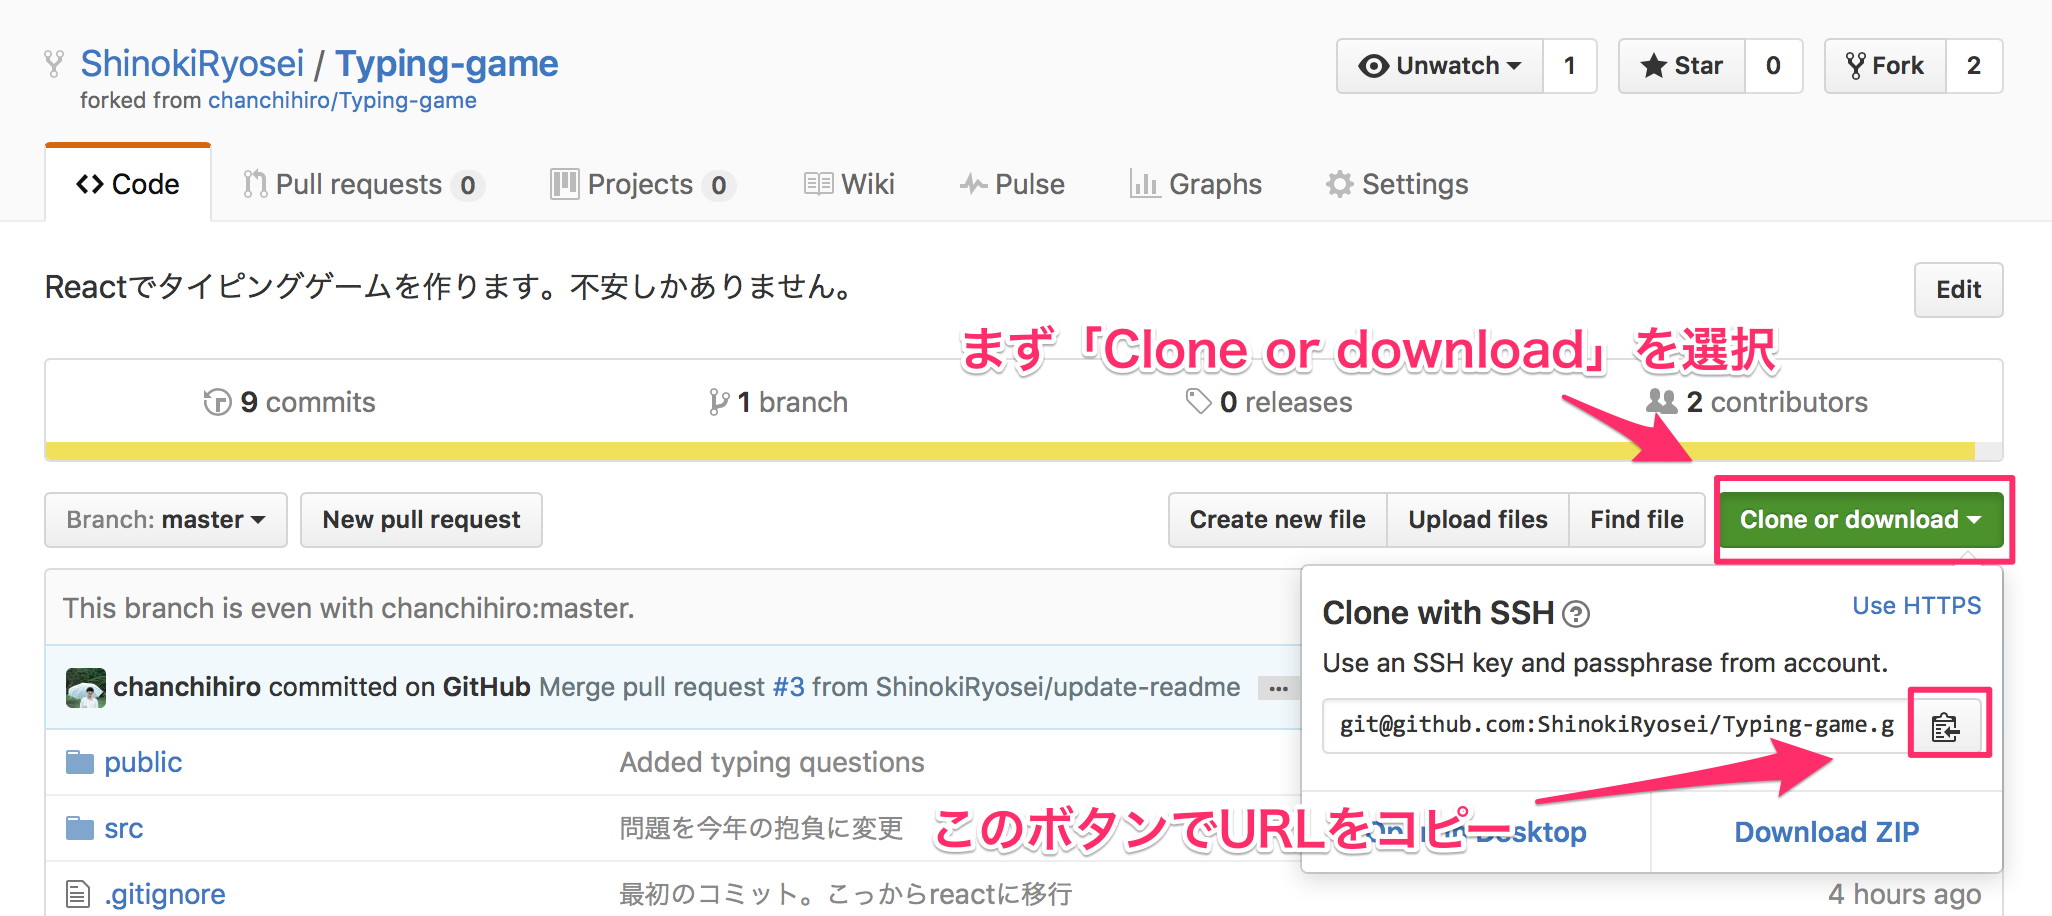The width and height of the screenshot is (2052, 916).
Task: Star this repository
Action: pos(1682,66)
